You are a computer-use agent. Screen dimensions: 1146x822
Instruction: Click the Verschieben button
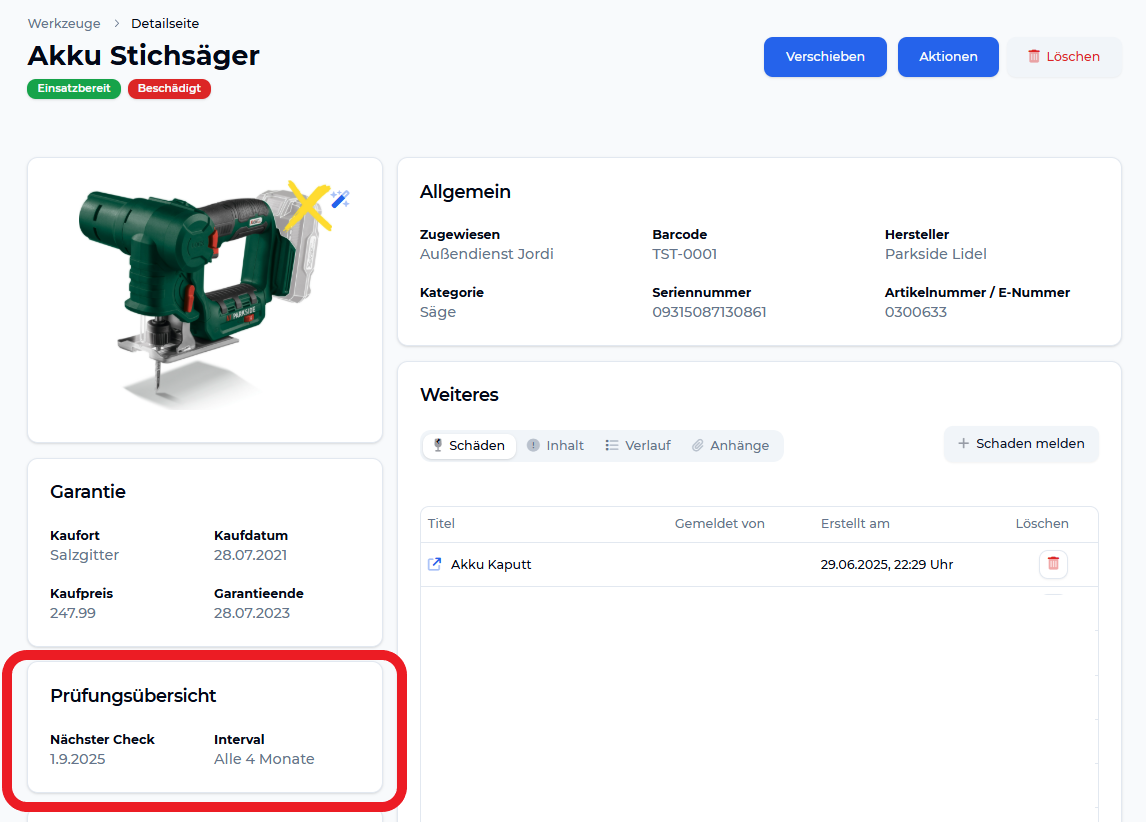(x=825, y=57)
